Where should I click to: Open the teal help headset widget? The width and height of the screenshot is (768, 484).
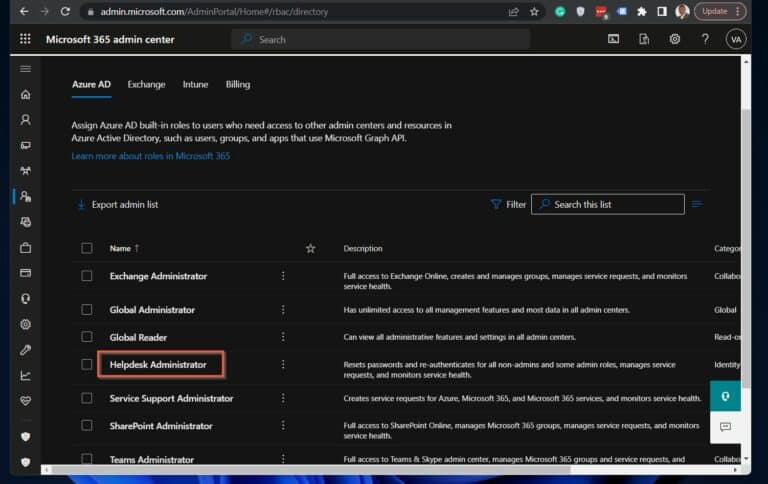(x=725, y=396)
